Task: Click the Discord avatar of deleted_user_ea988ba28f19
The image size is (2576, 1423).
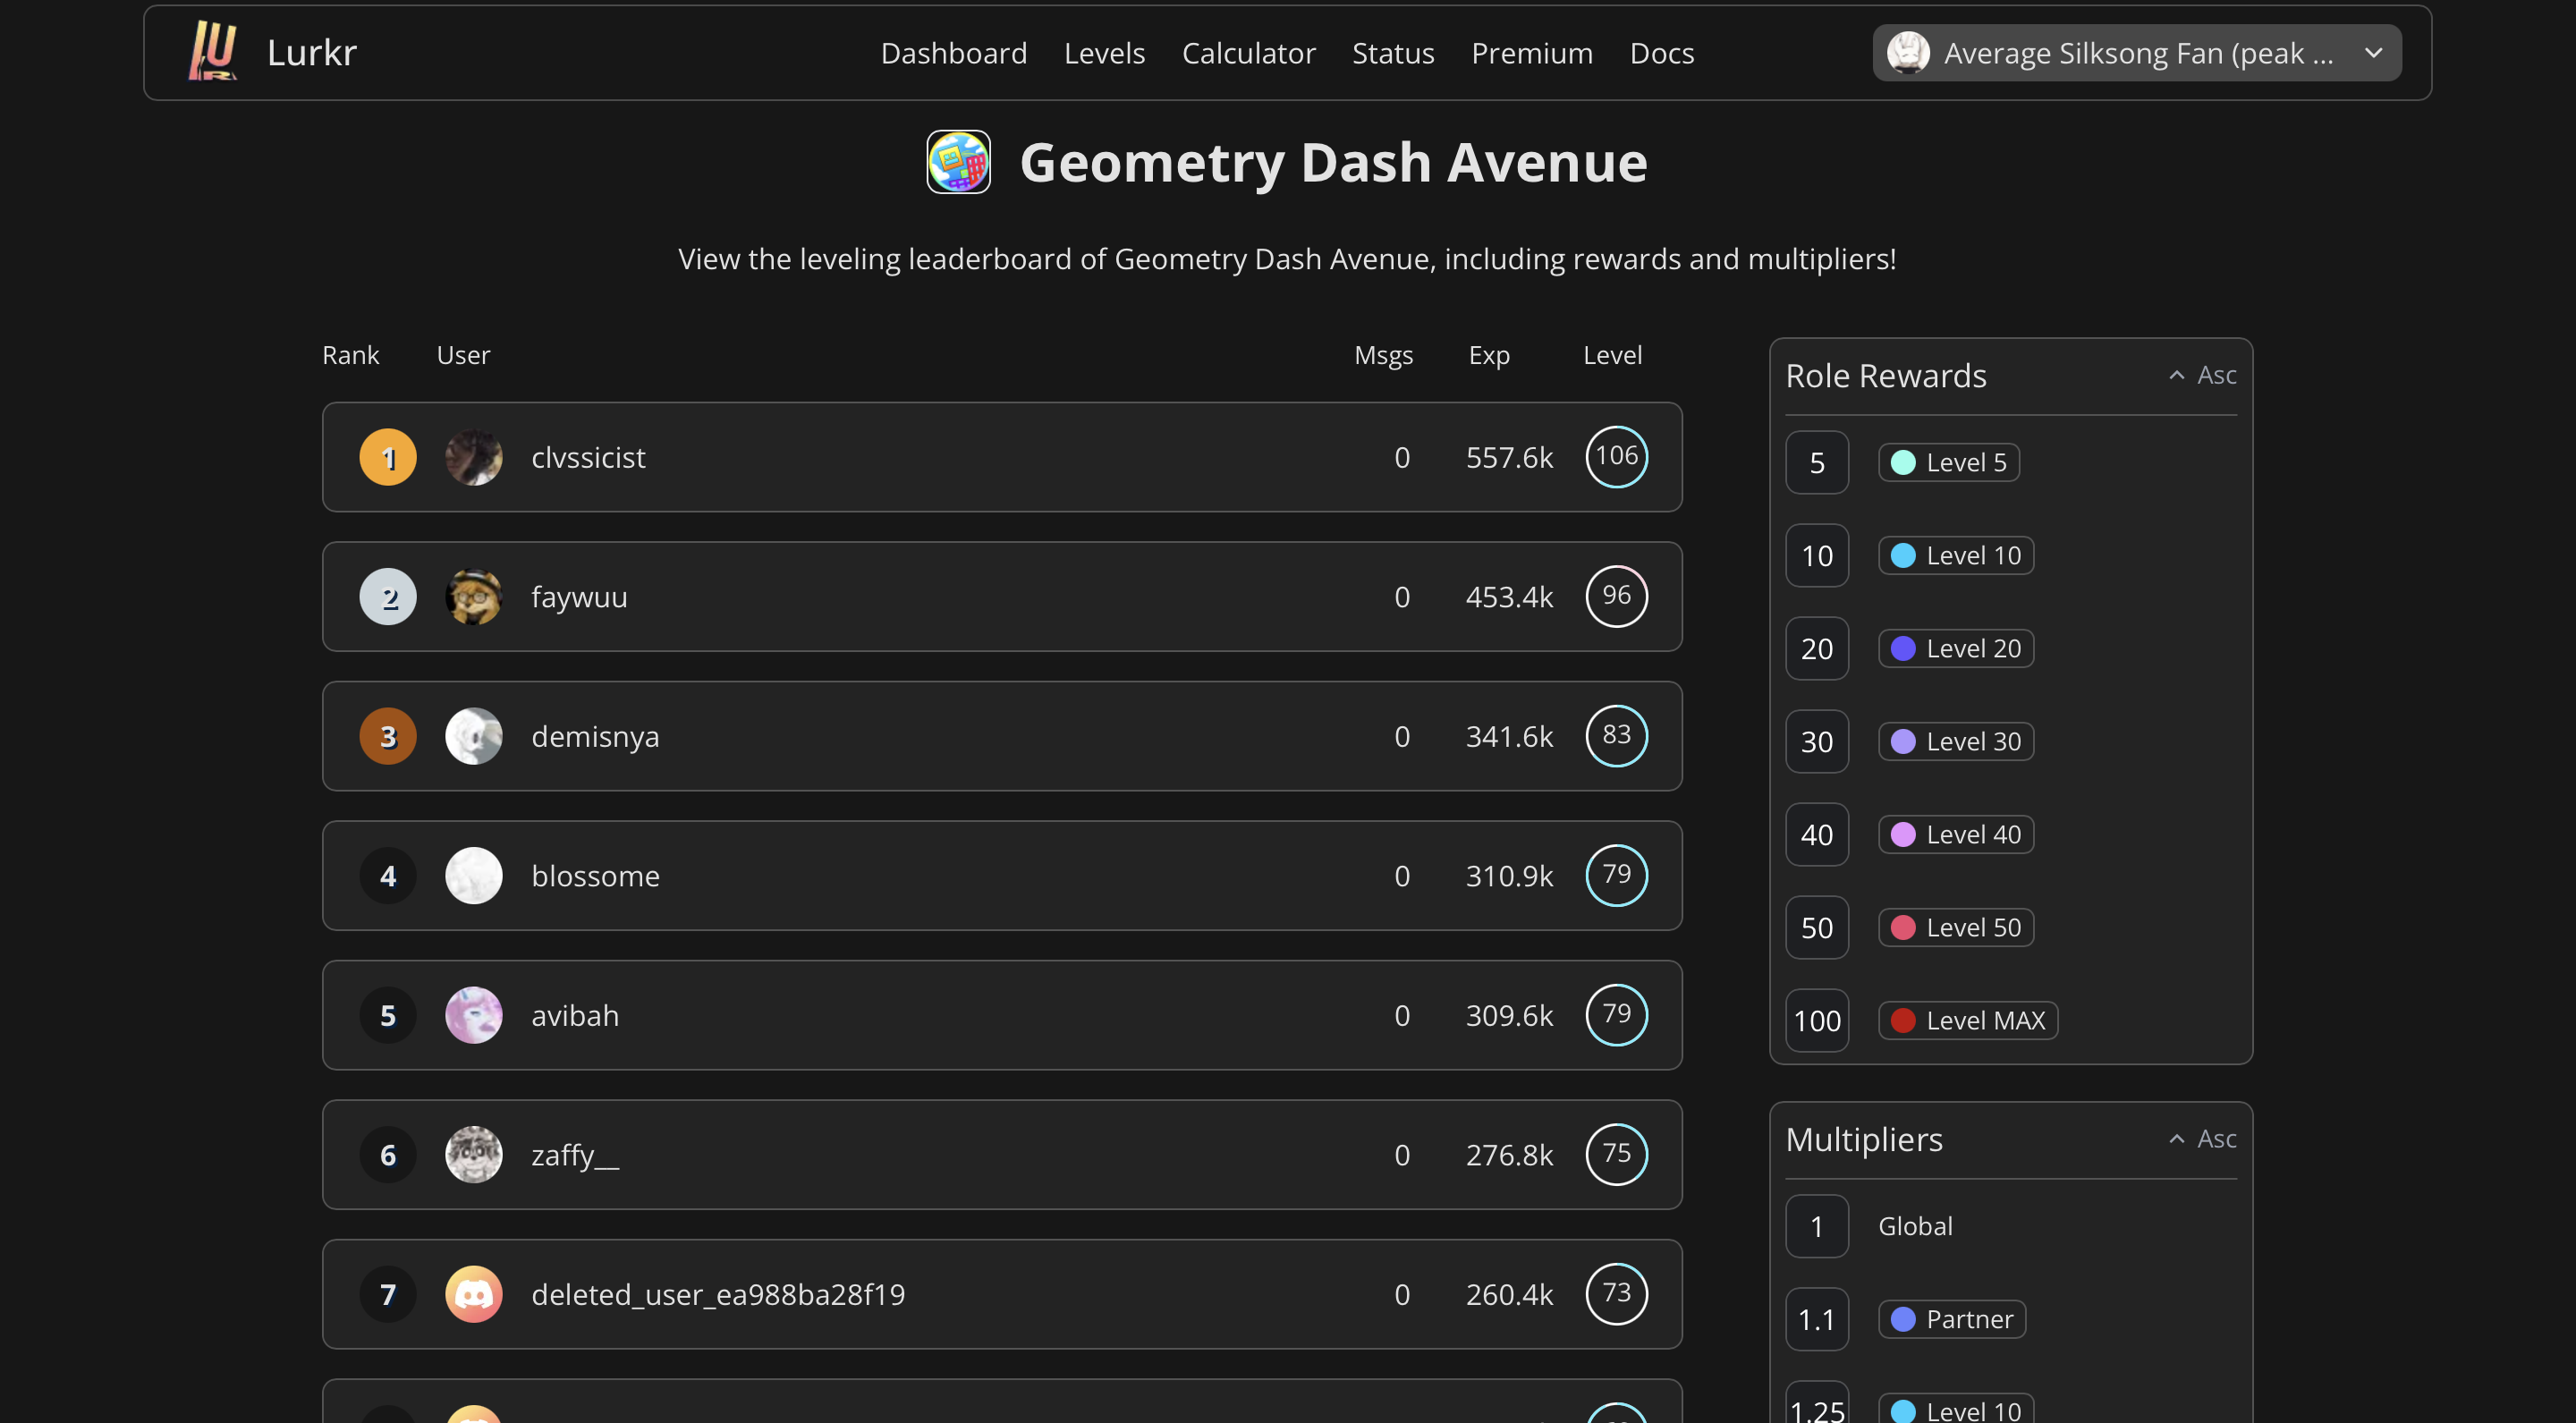Action: (x=473, y=1294)
